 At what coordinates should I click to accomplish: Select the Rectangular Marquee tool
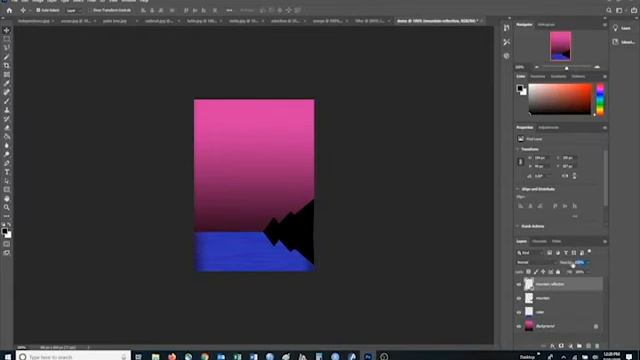(x=7, y=39)
